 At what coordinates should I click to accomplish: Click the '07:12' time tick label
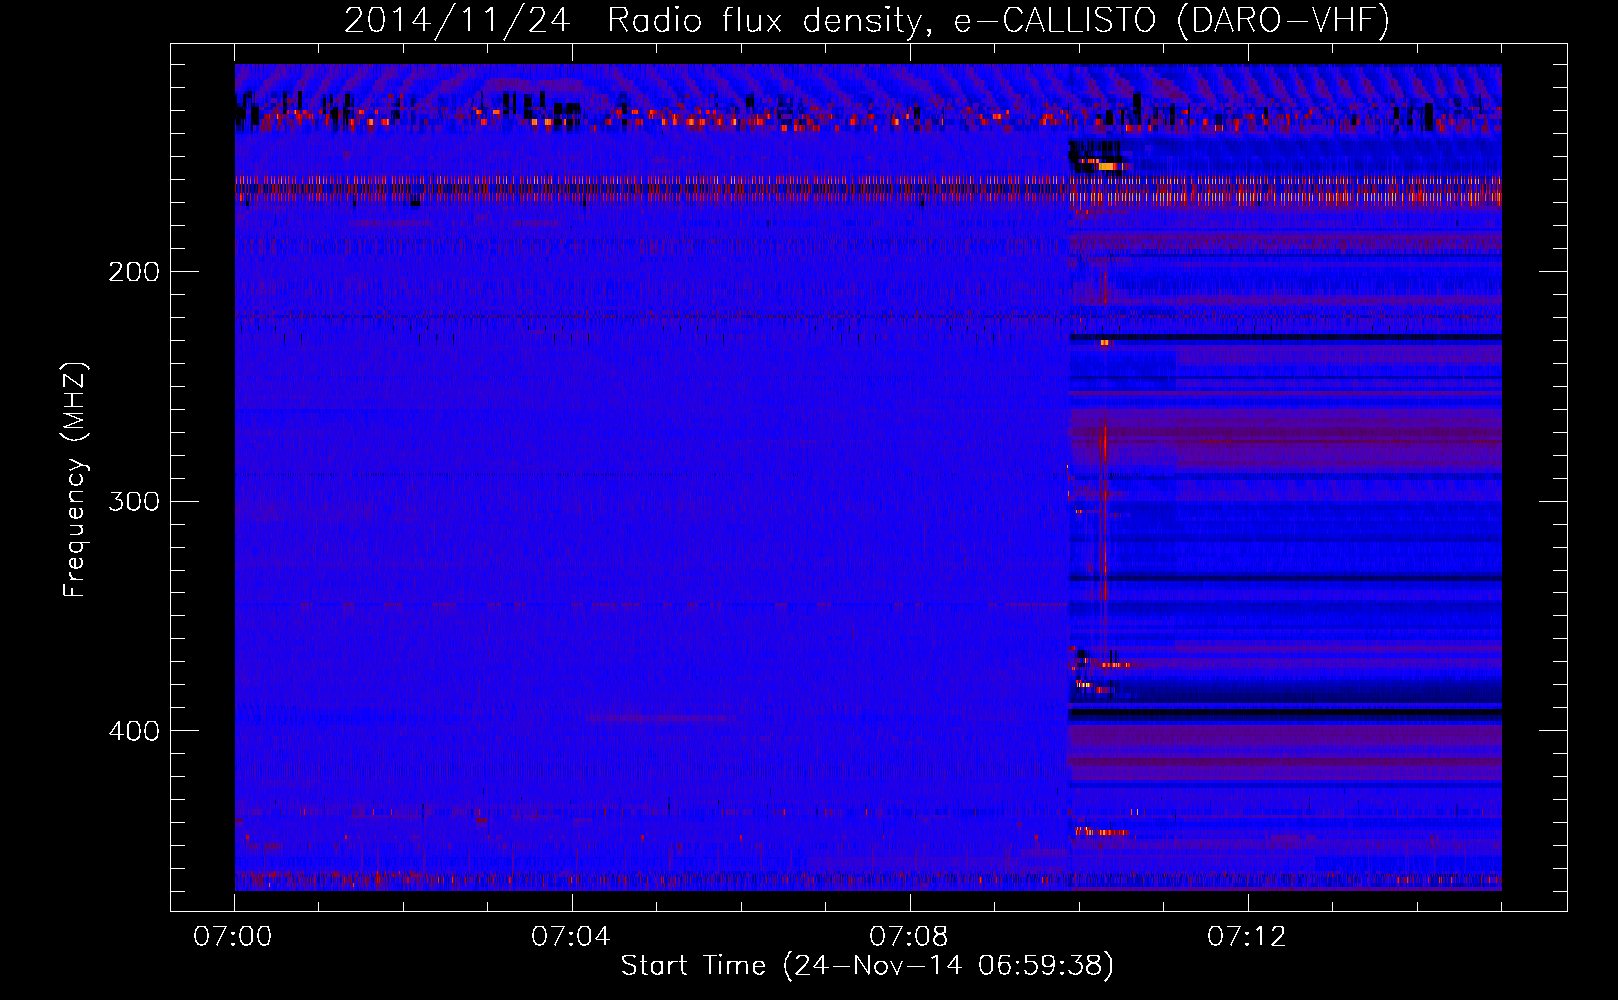1247,937
